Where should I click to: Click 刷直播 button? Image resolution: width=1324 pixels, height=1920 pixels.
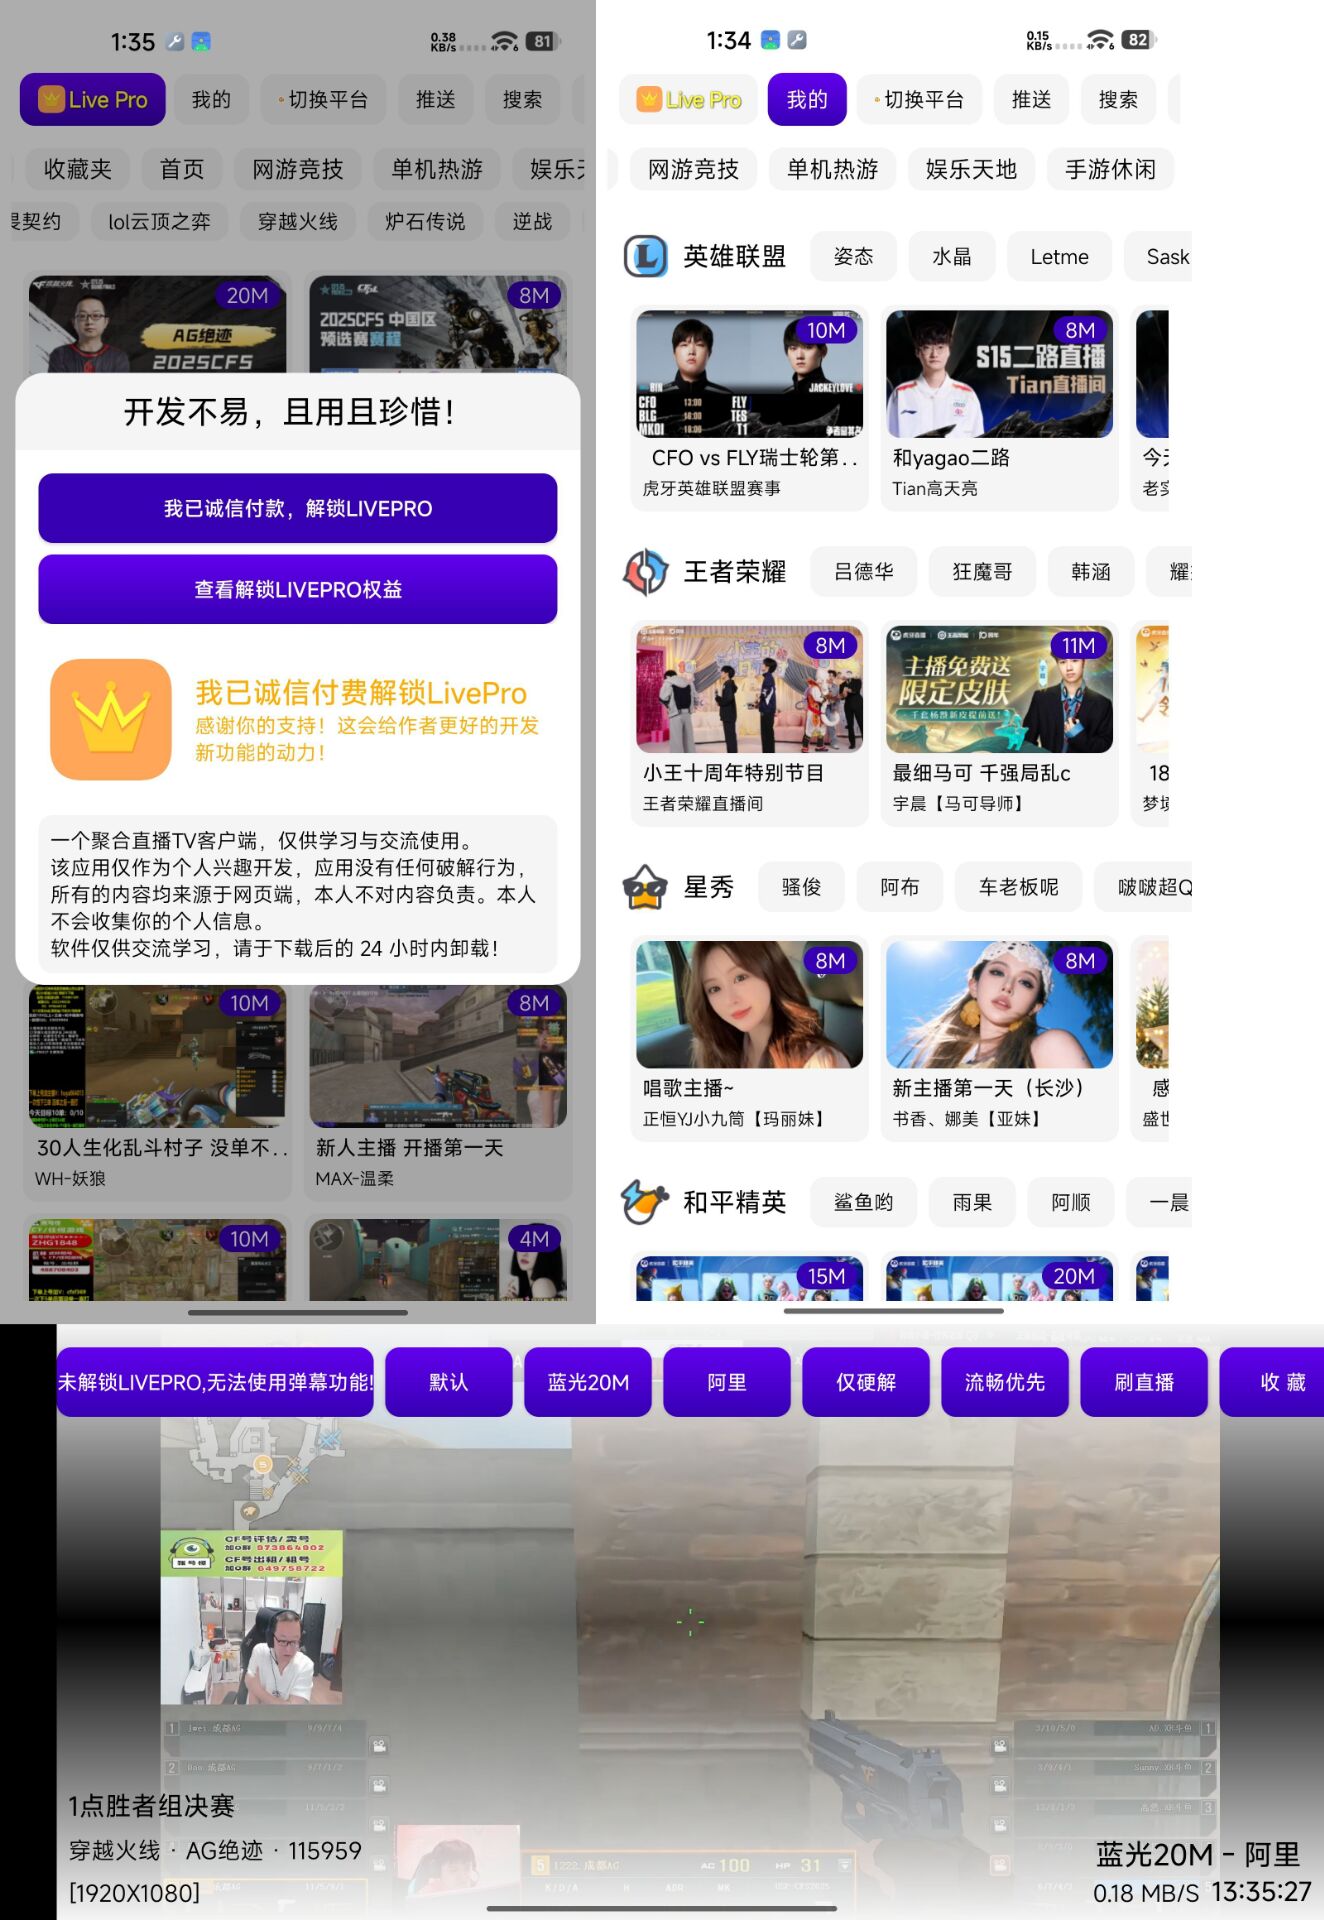click(1144, 1382)
